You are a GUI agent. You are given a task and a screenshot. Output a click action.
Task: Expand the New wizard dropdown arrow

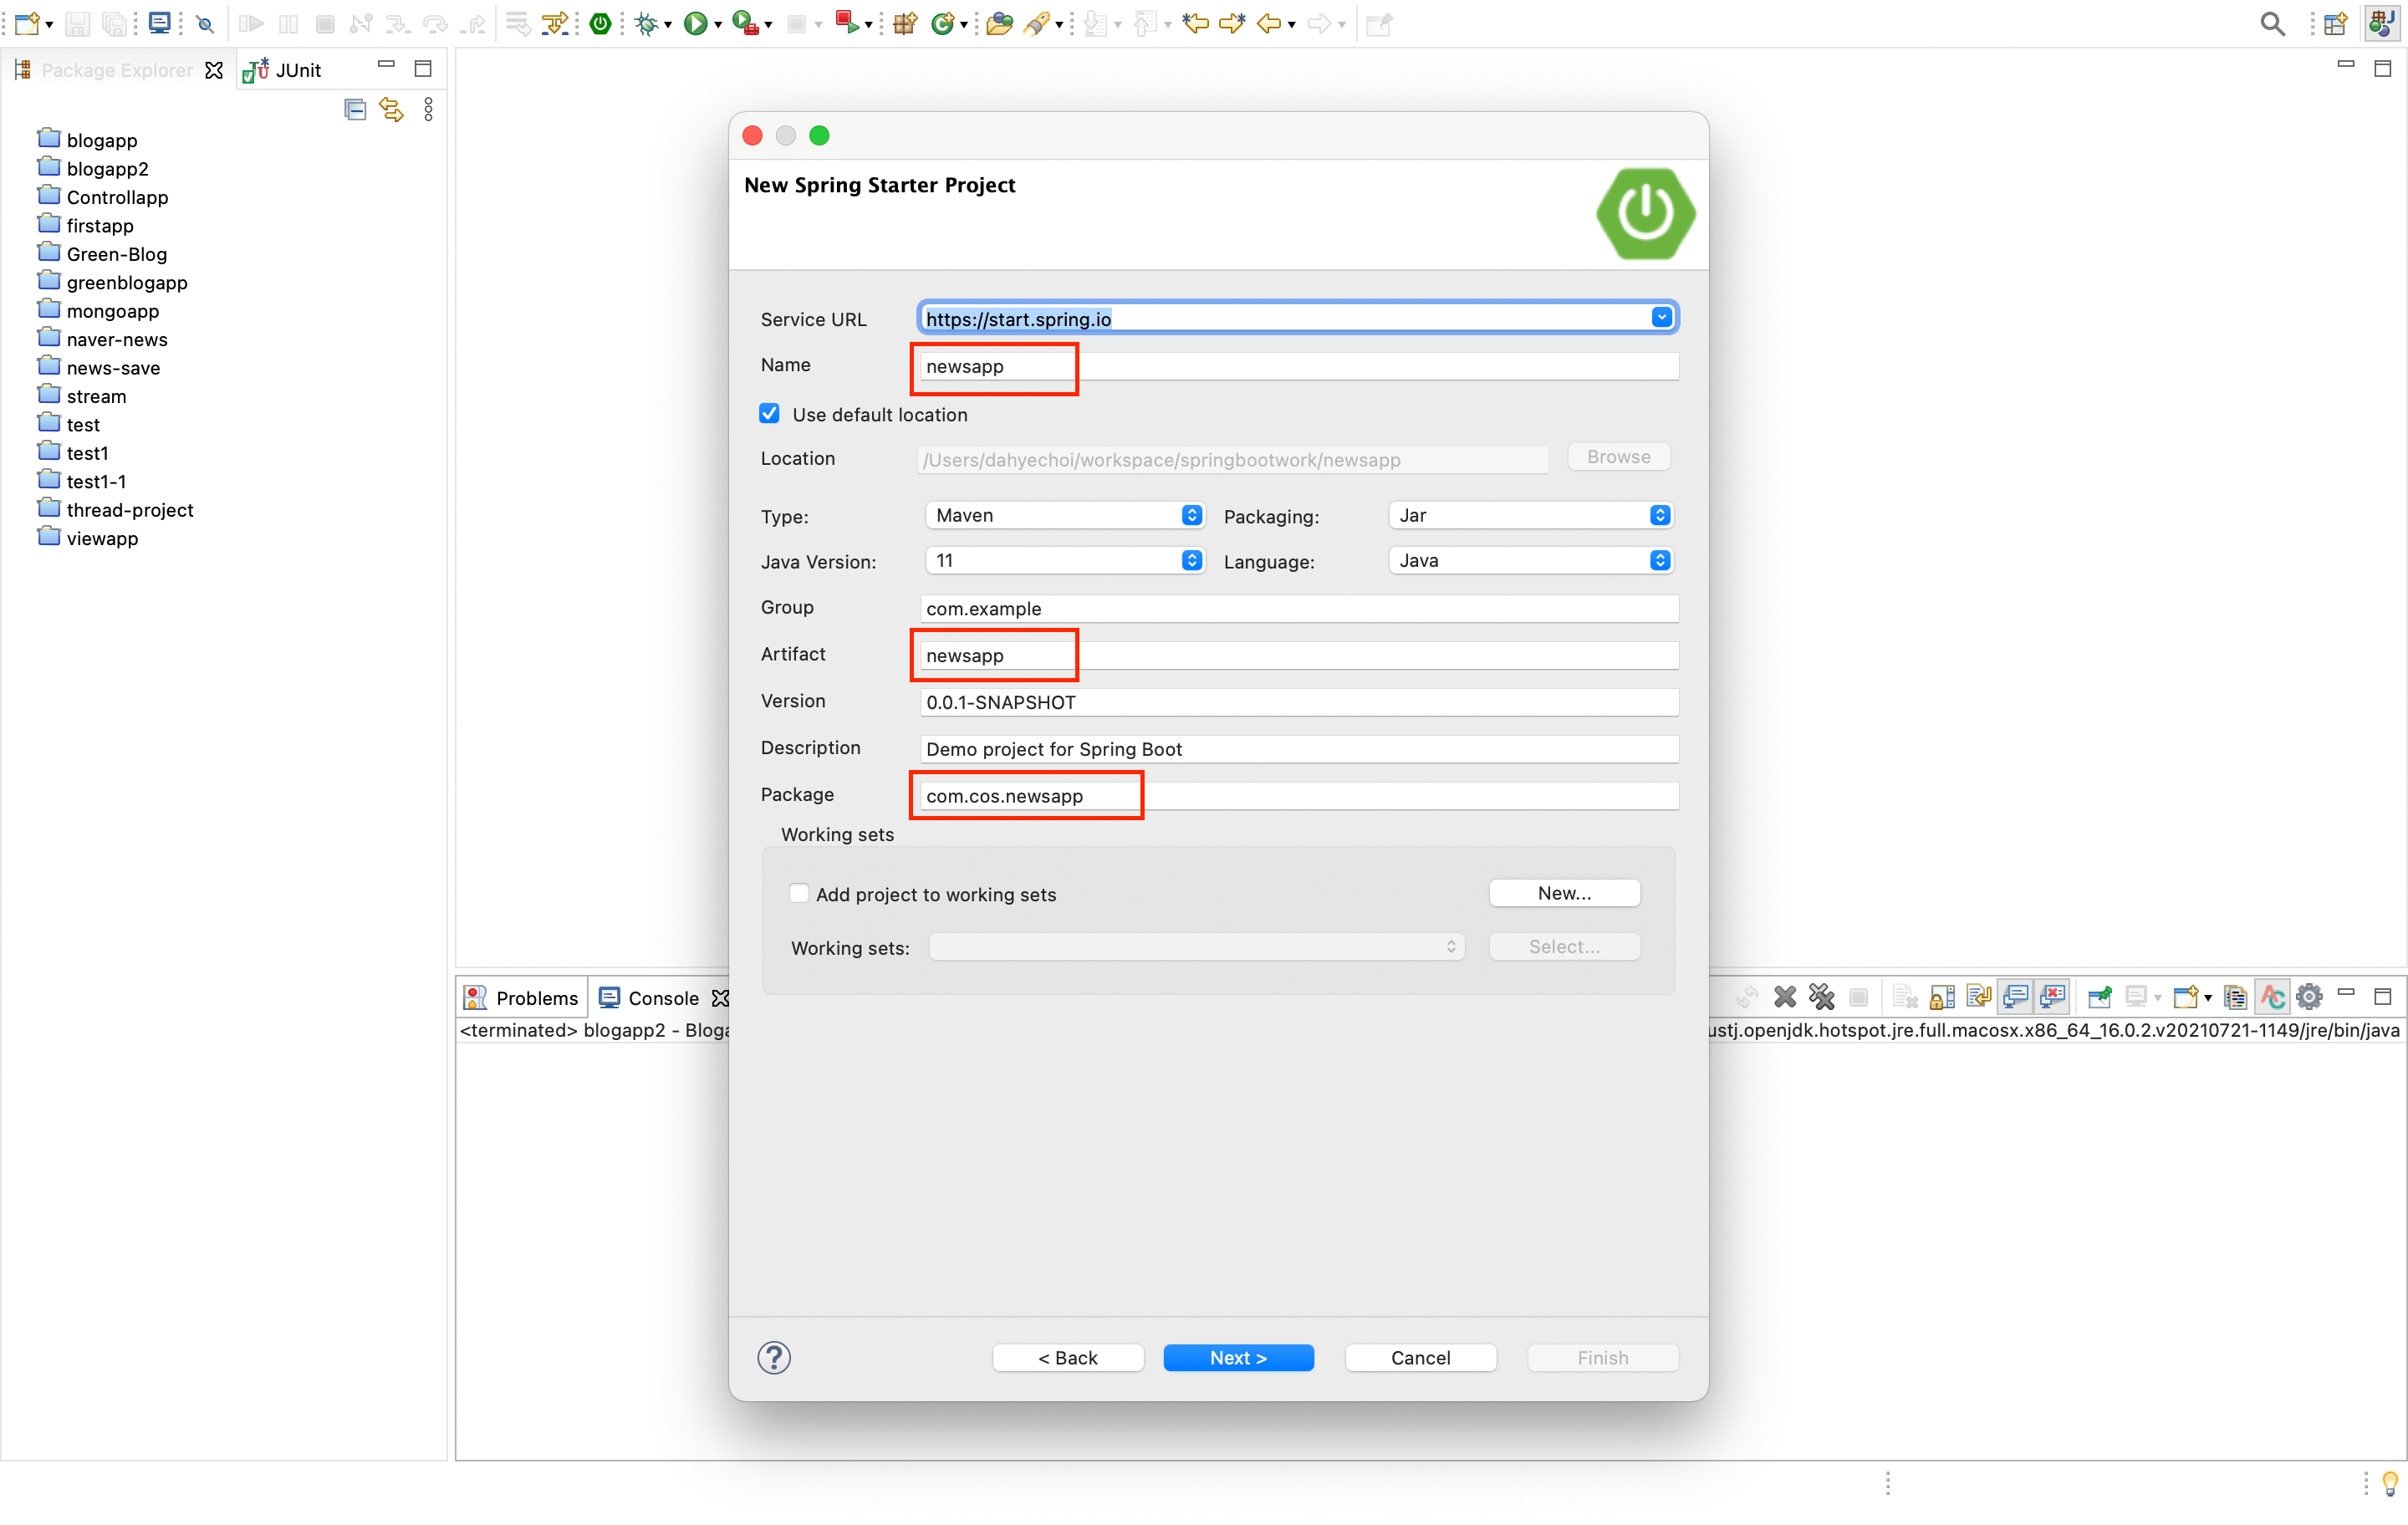(49, 25)
